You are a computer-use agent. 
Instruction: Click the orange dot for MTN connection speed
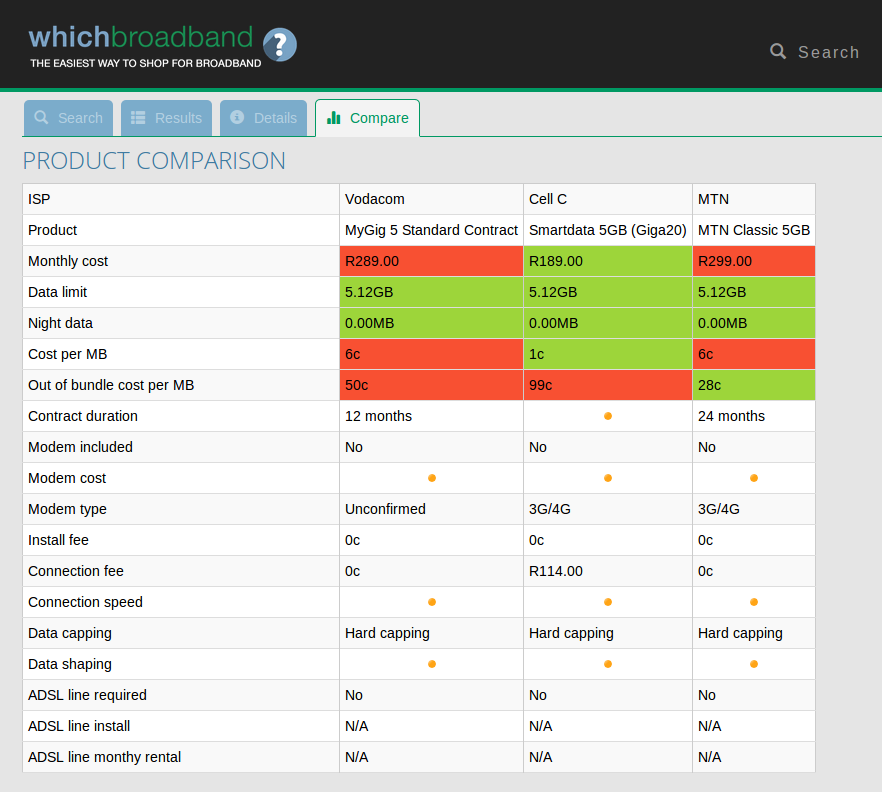pos(754,602)
